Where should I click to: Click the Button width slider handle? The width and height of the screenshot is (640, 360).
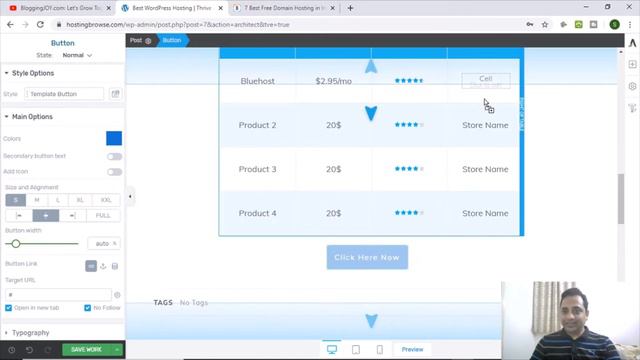tap(16, 244)
